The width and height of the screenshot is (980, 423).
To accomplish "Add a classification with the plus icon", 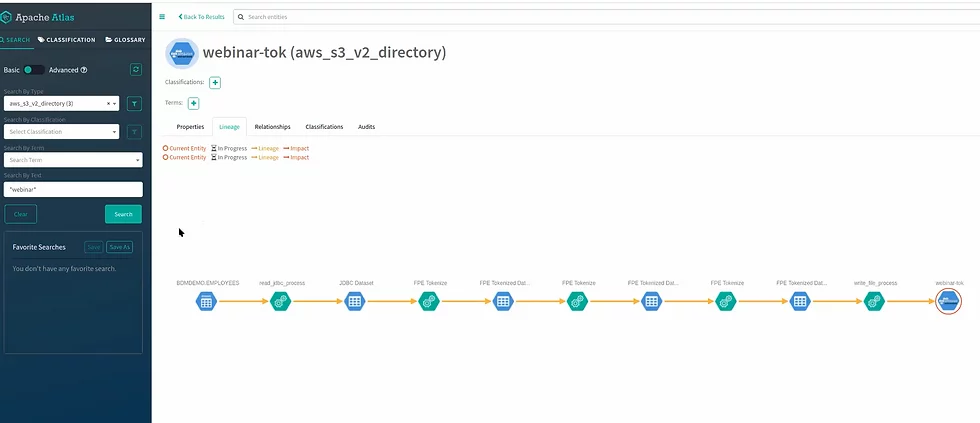I will click(x=214, y=82).
